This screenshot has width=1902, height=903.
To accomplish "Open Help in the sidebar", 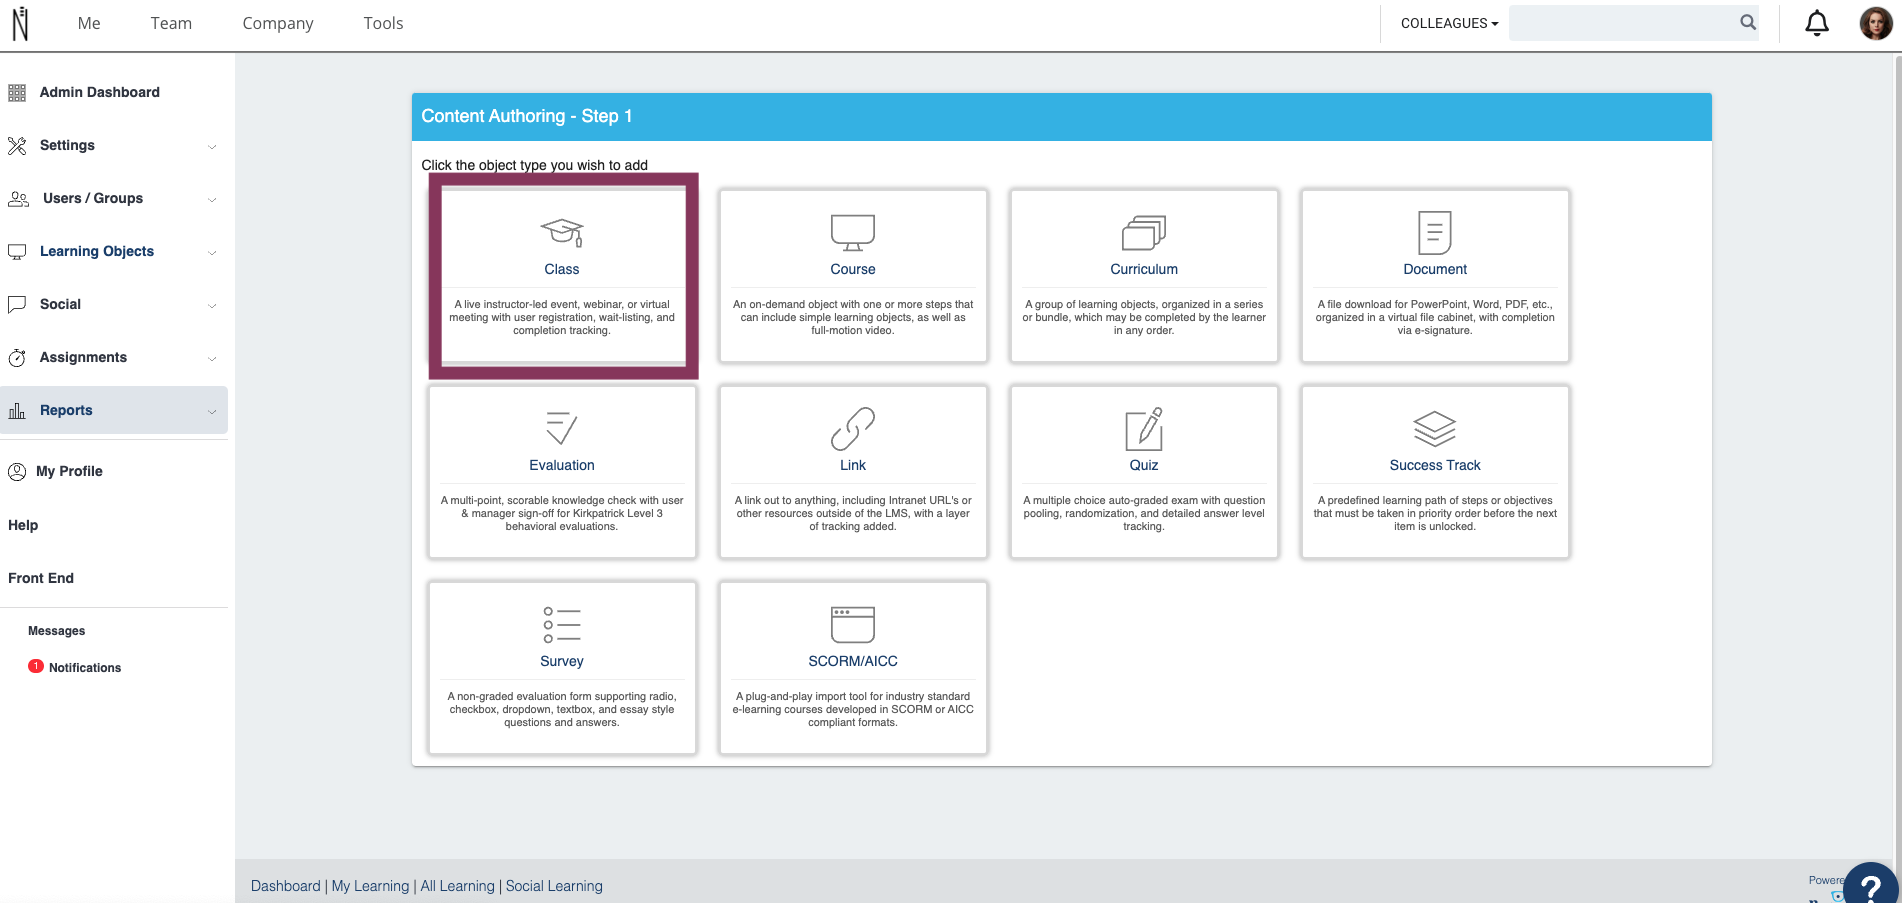I will click(x=23, y=525).
